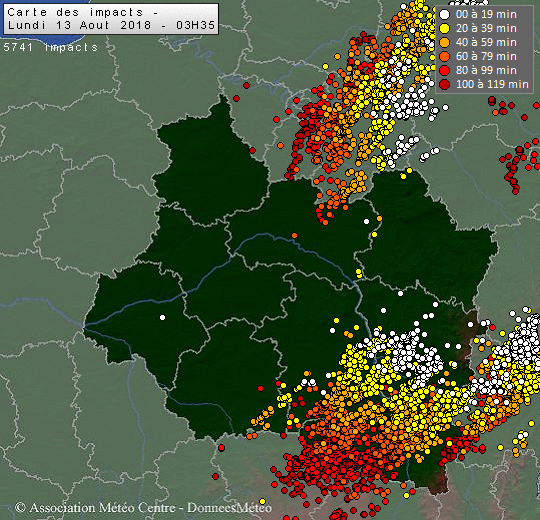The width and height of the screenshot is (540, 520).
Task: Click the white 00 à 19 min legend circle
Action: click(445, 14)
